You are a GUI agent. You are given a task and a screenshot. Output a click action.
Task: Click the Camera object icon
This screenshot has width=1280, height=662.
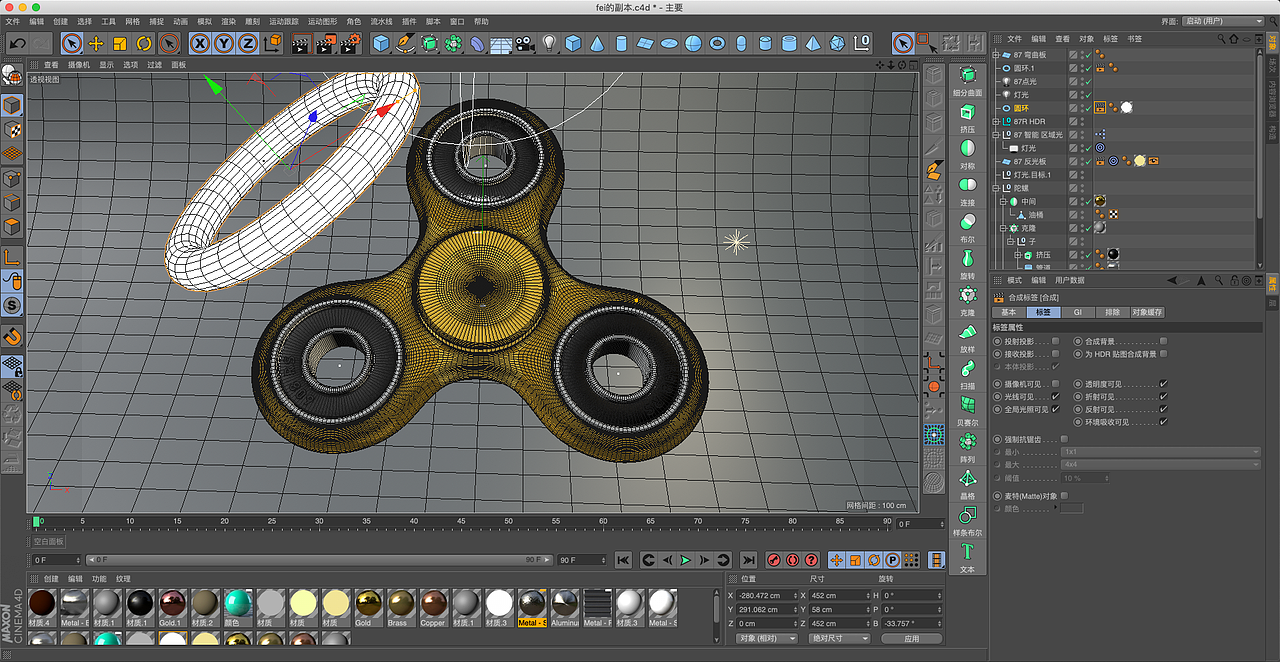(x=525, y=43)
